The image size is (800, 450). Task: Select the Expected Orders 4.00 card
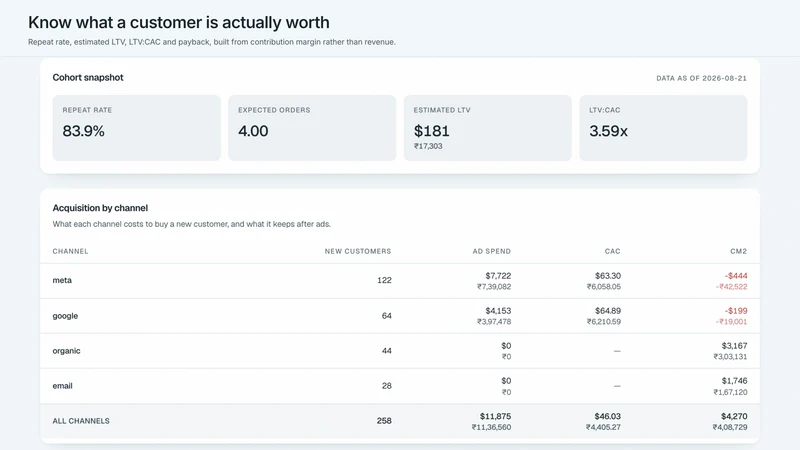[x=312, y=128]
